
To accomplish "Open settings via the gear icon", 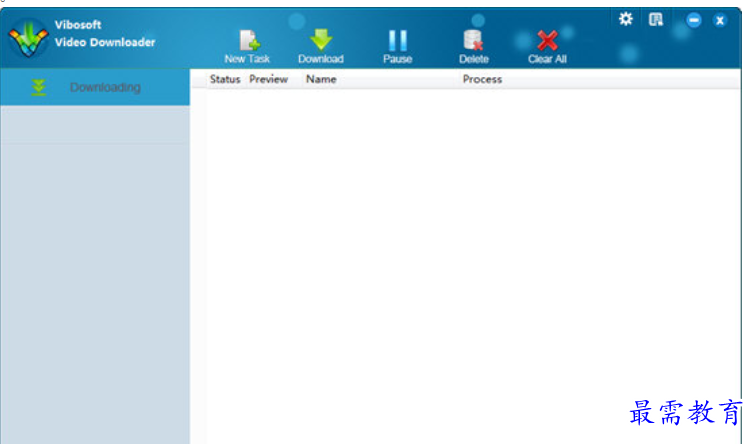I will [626, 19].
